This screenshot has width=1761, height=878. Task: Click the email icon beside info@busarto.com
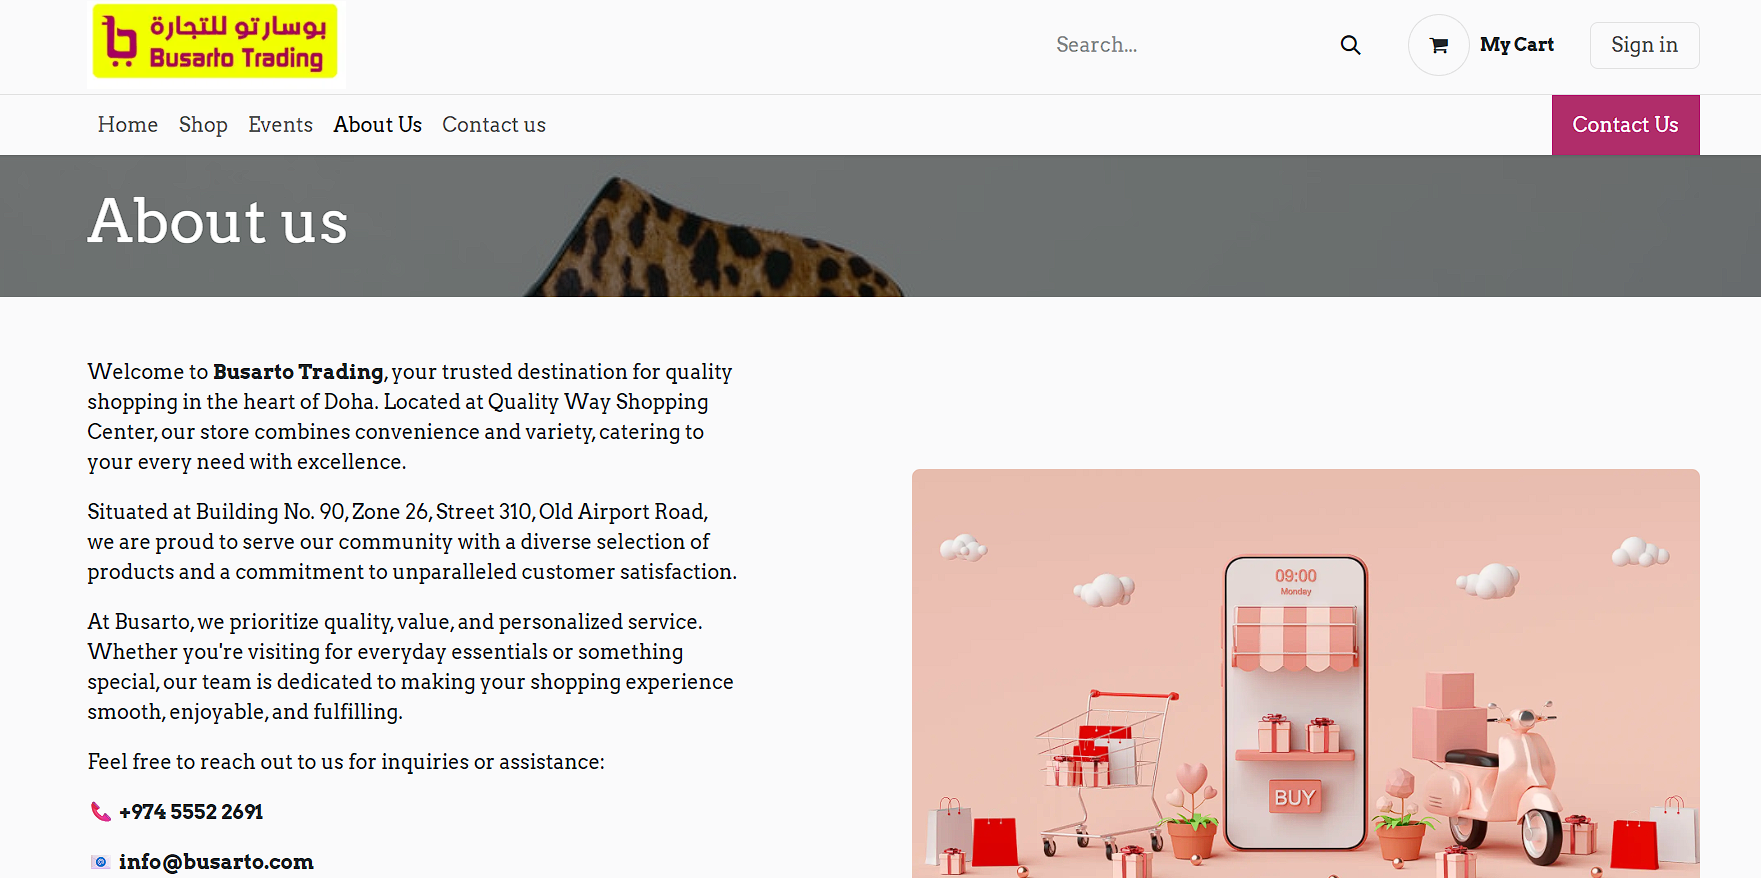pyautogui.click(x=100, y=862)
